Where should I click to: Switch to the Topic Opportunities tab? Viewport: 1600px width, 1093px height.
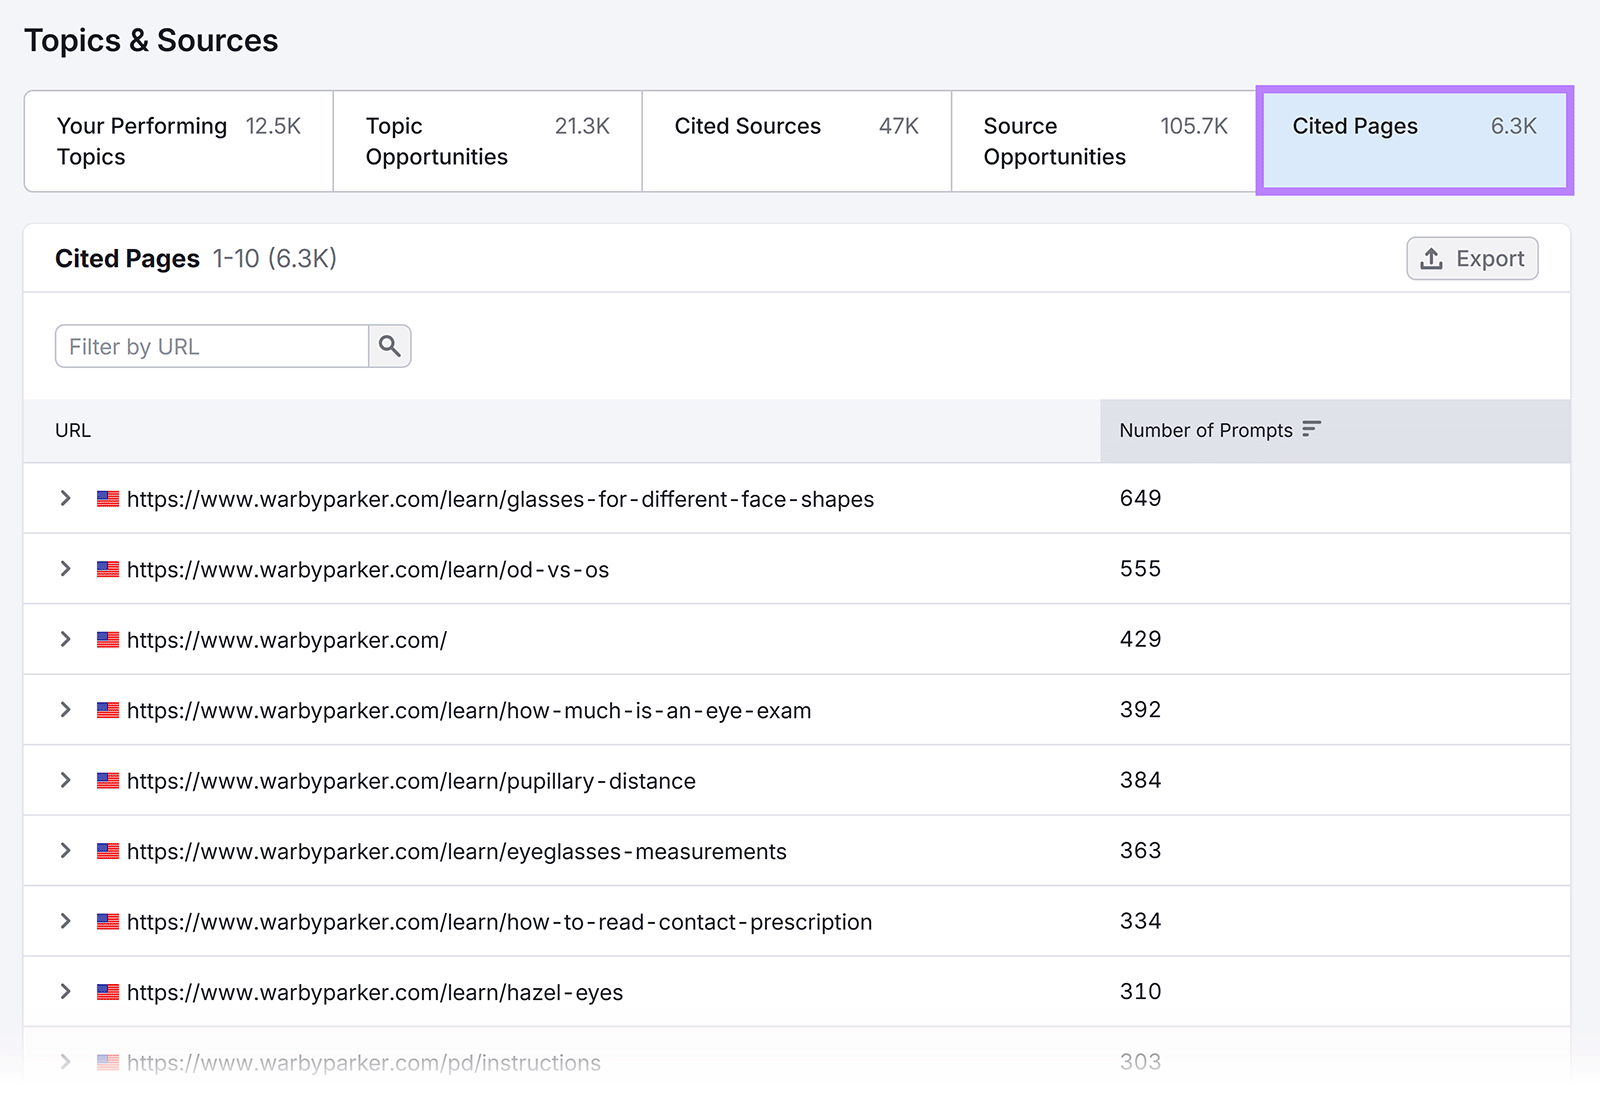[487, 141]
